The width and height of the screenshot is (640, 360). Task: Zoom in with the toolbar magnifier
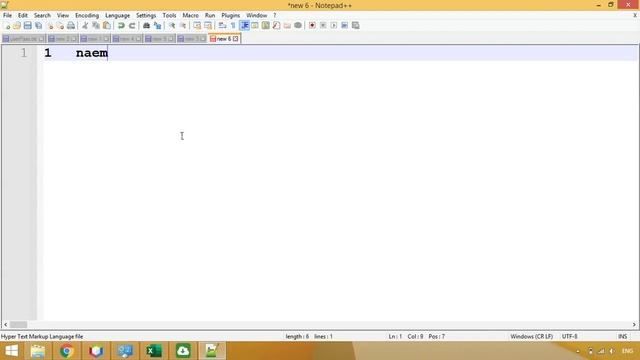click(172, 25)
